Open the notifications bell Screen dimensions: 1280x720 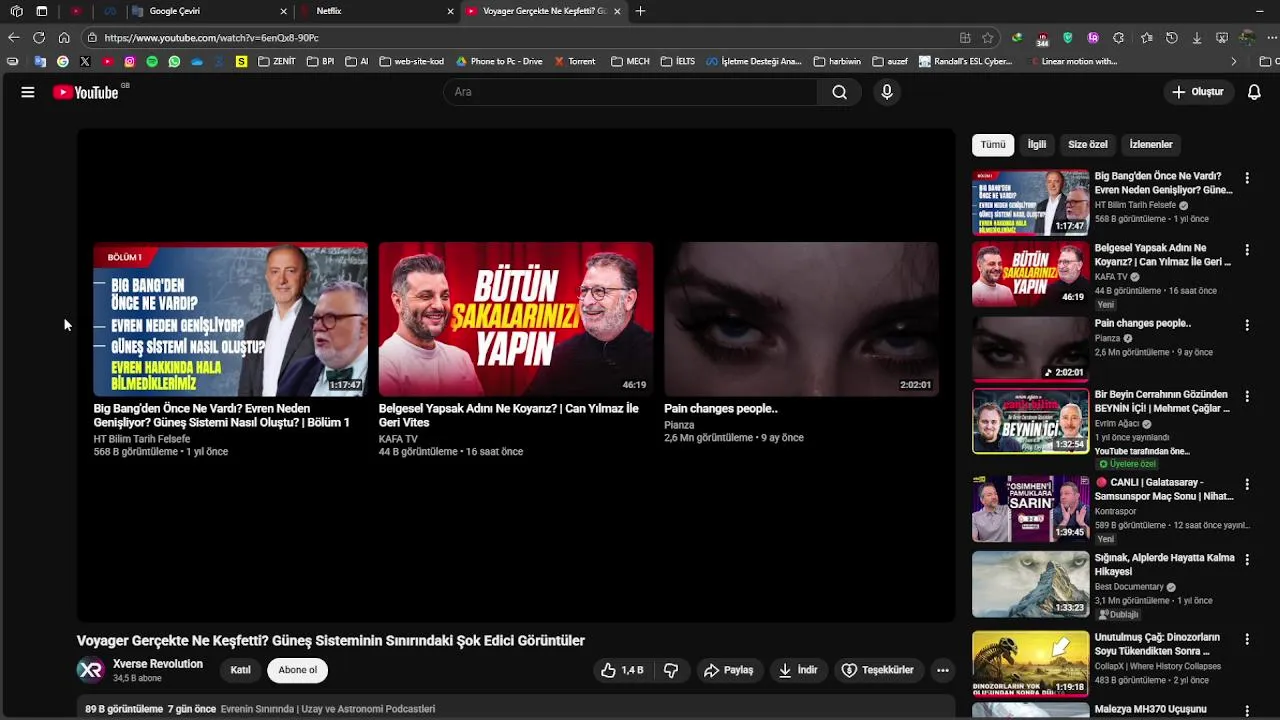[x=1254, y=92]
